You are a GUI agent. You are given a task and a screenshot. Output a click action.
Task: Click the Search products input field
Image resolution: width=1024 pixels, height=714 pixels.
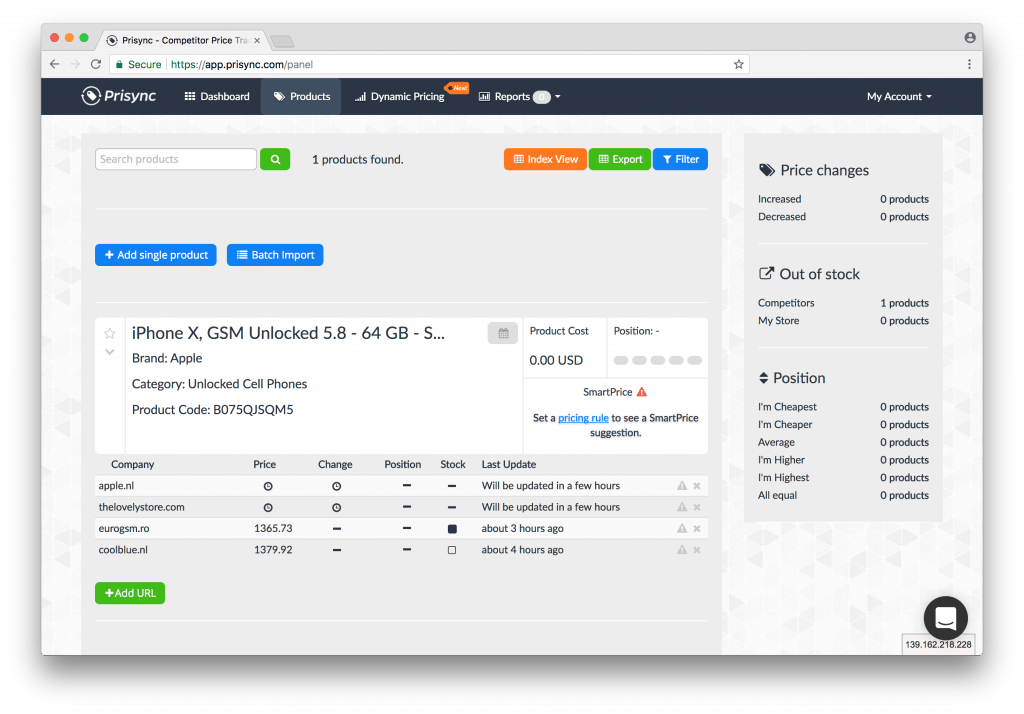coord(176,159)
